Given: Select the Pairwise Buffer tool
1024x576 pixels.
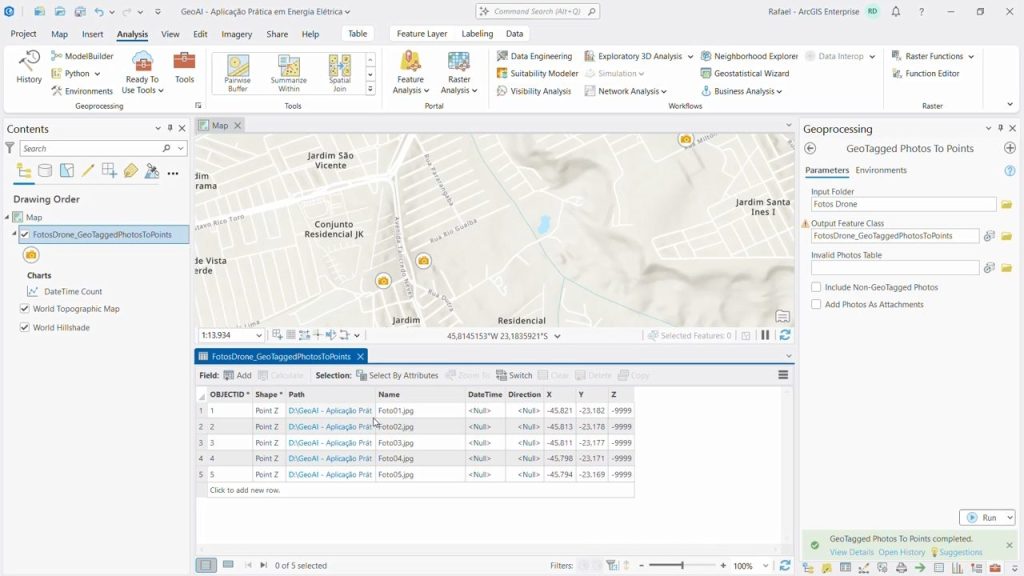Looking at the screenshot, I should point(238,73).
